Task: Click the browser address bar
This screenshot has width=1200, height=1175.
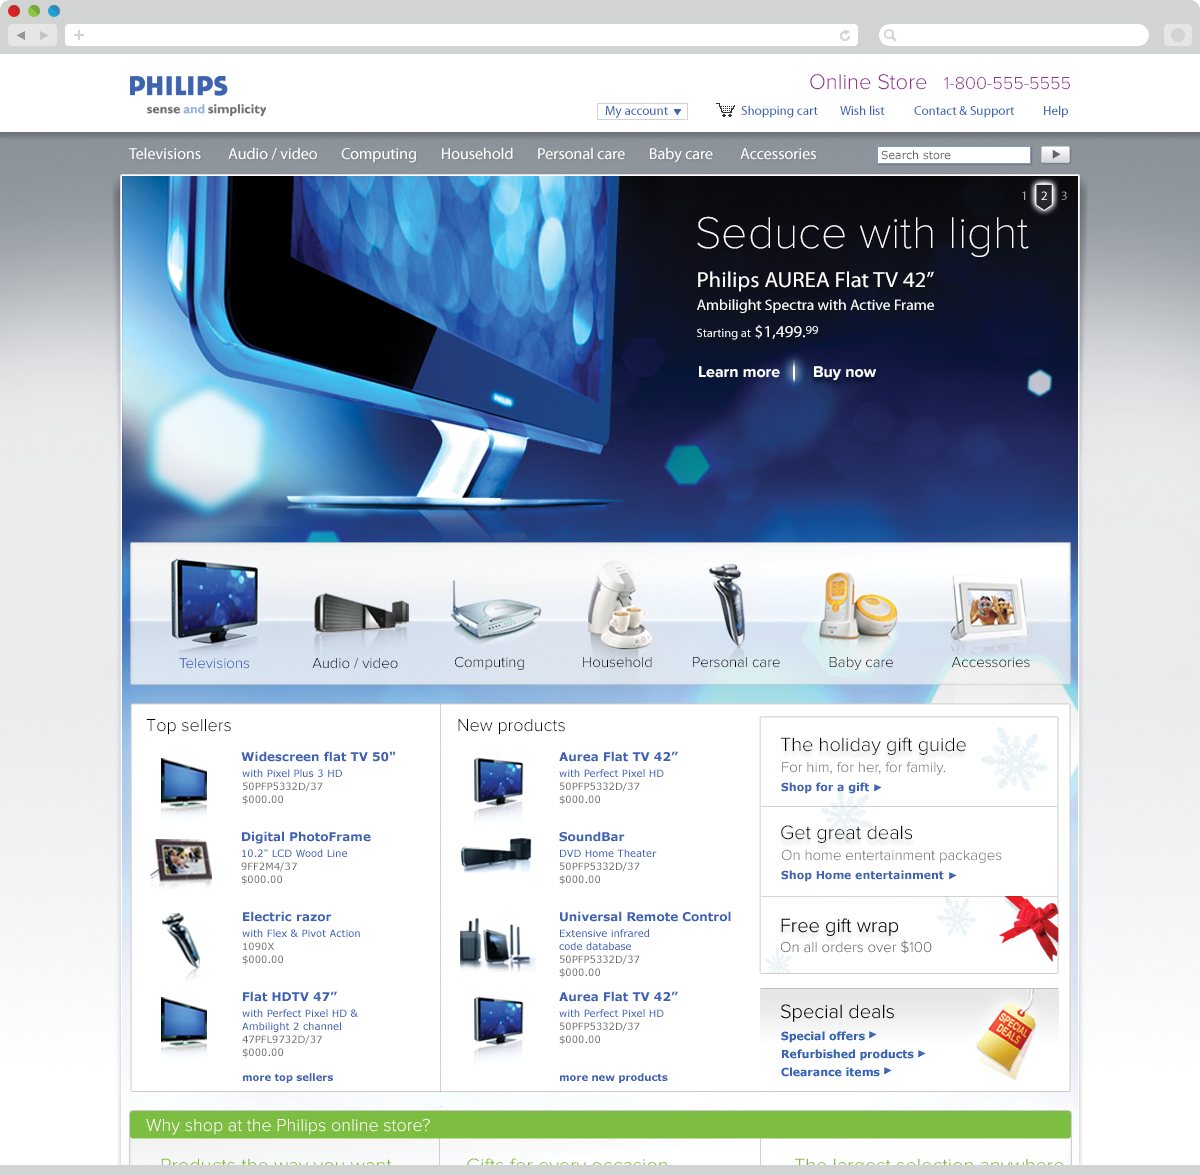Action: 462,35
